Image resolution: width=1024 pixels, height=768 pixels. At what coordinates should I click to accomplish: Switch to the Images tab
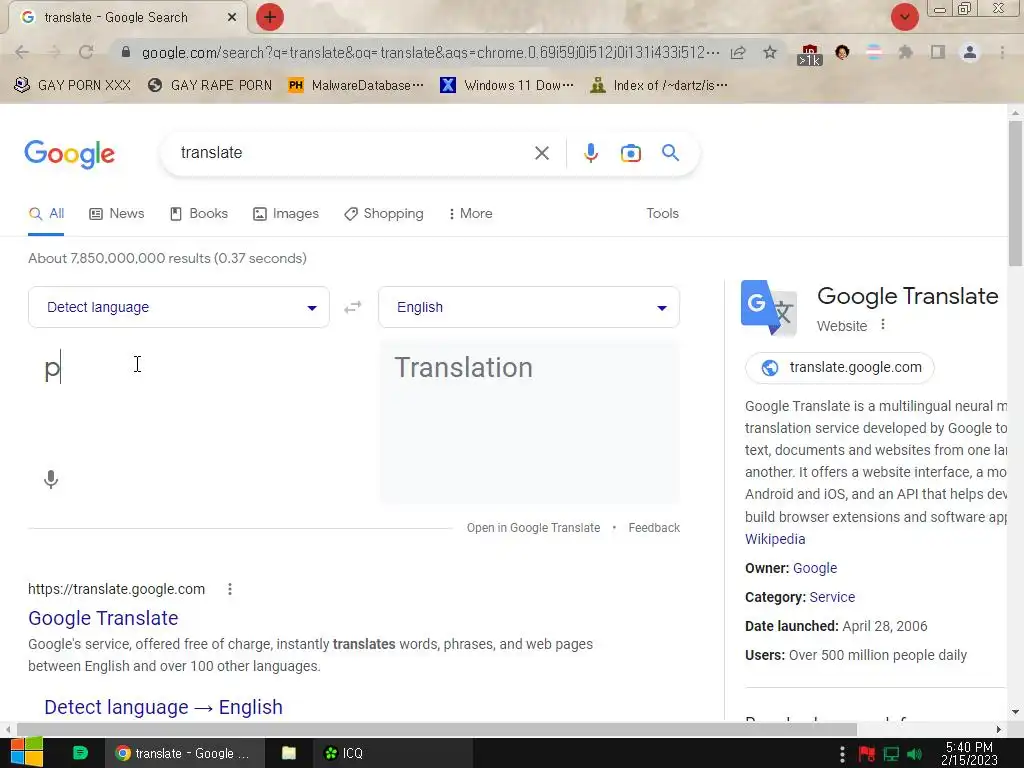pos(286,214)
